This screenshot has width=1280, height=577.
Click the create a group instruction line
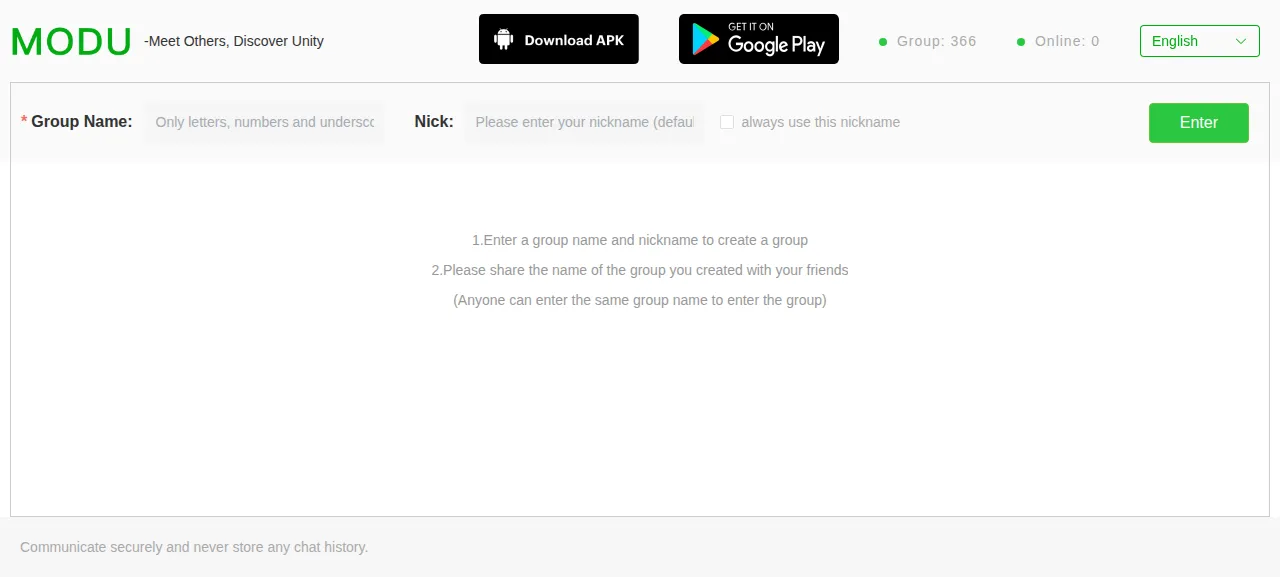click(640, 240)
